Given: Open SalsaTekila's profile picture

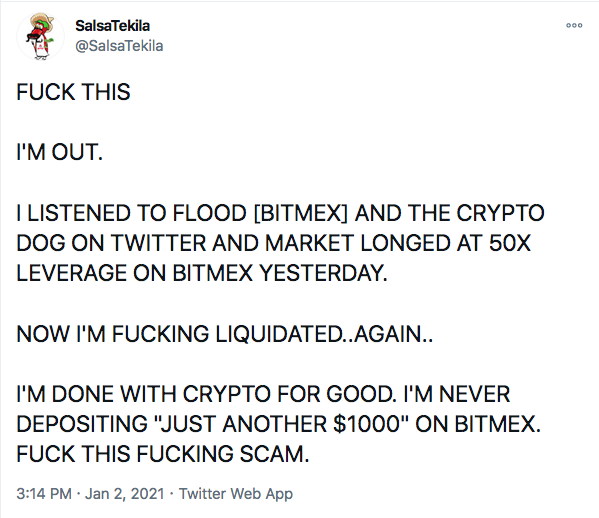Looking at the screenshot, I should pyautogui.click(x=40, y=37).
